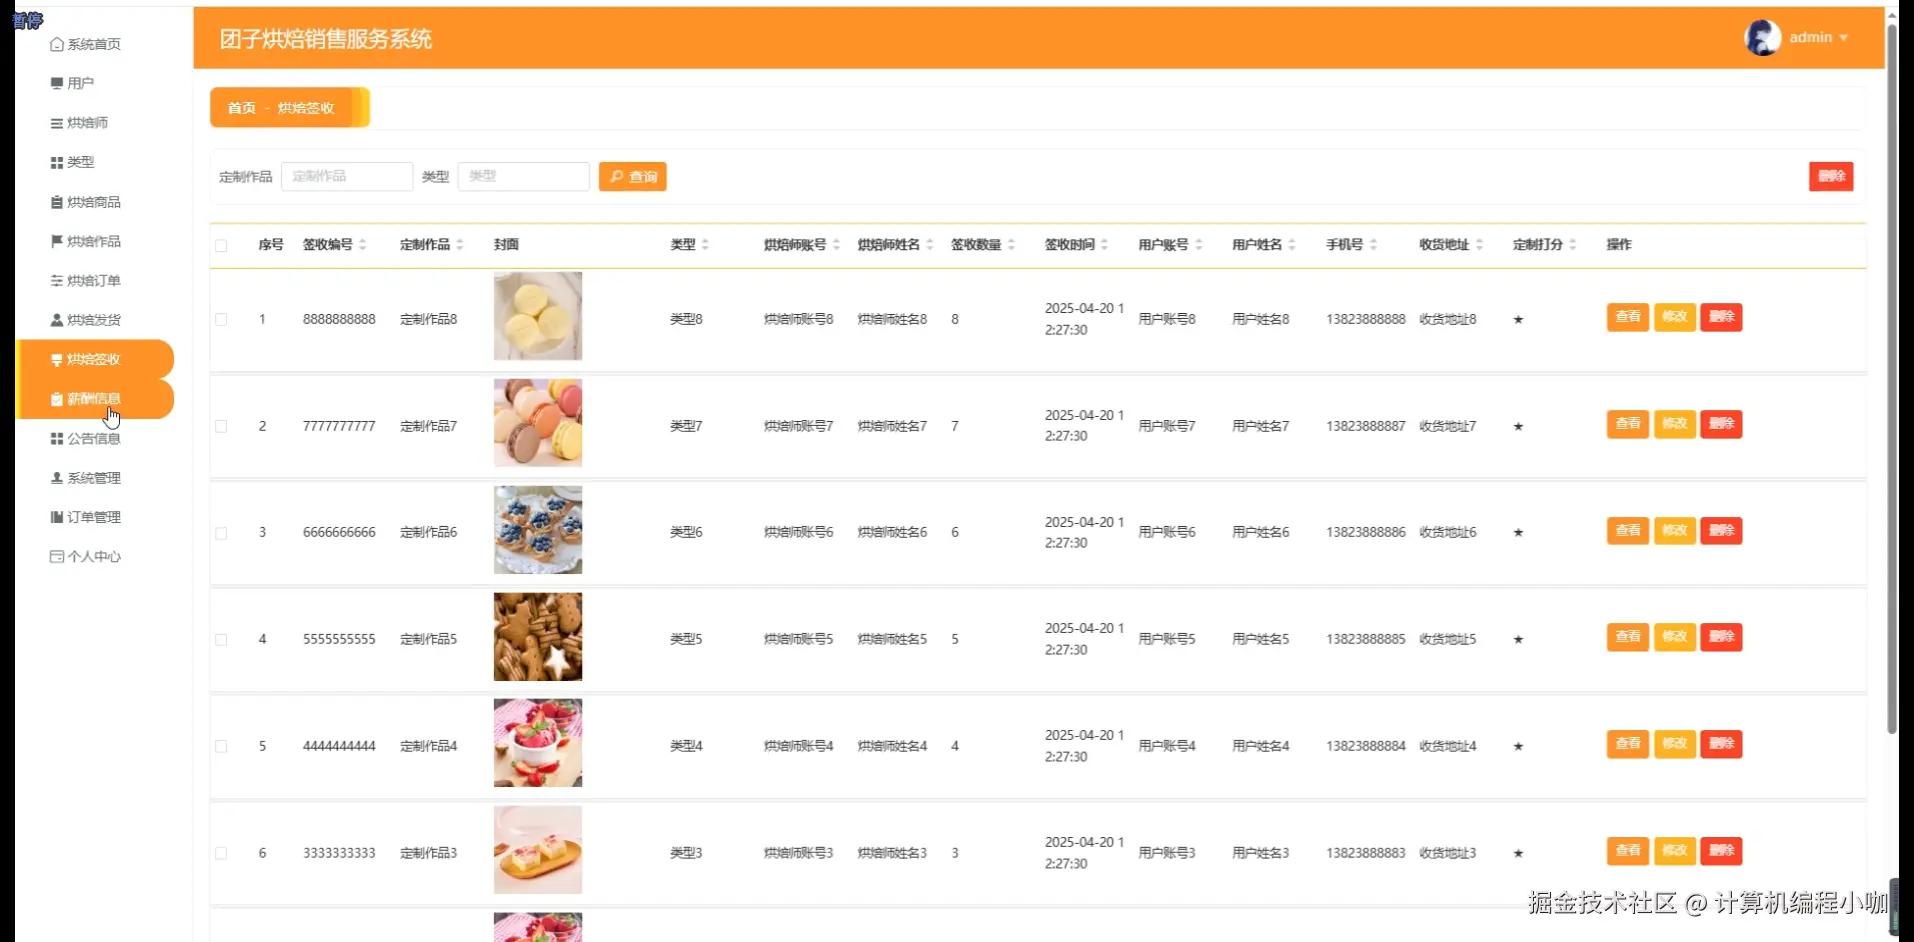Viewport: 1914px width, 942px height.
Task: Open the 烘焙签收 sidebar menu
Action: click(95, 359)
